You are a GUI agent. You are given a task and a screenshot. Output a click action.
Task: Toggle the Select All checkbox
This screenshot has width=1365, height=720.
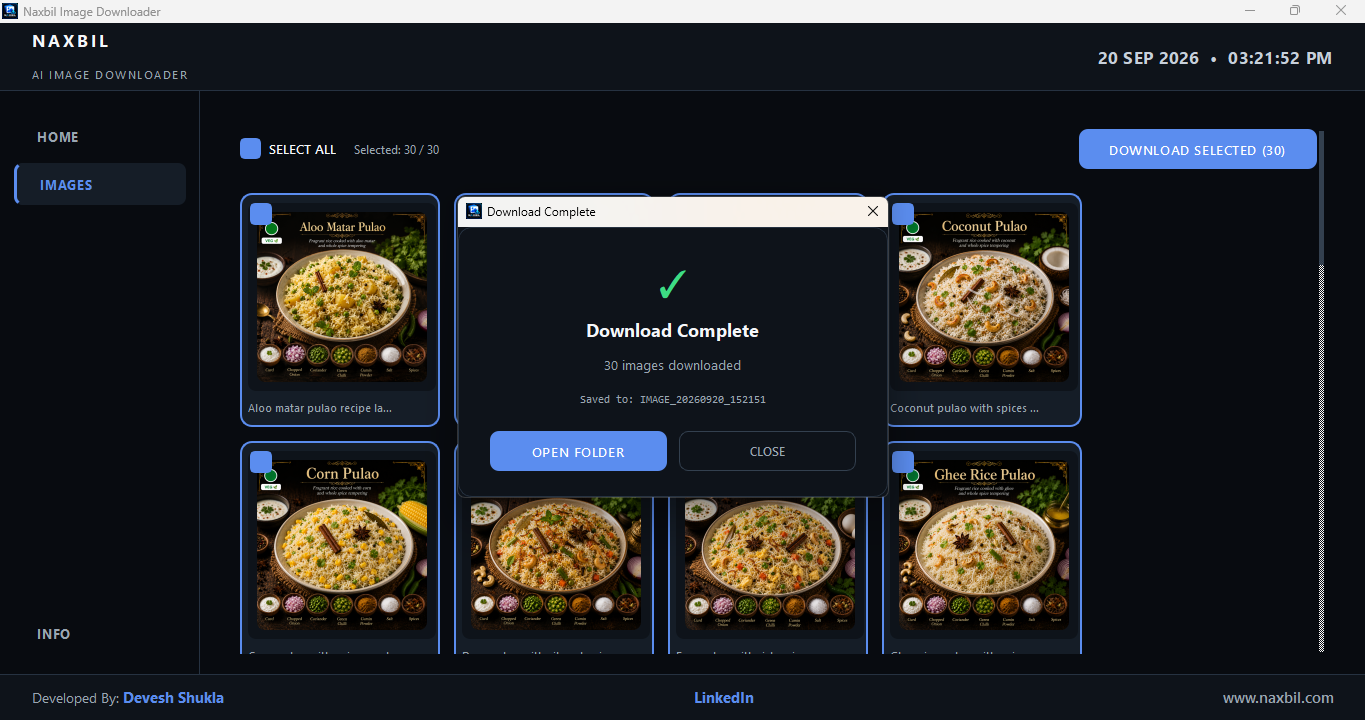tap(250, 149)
